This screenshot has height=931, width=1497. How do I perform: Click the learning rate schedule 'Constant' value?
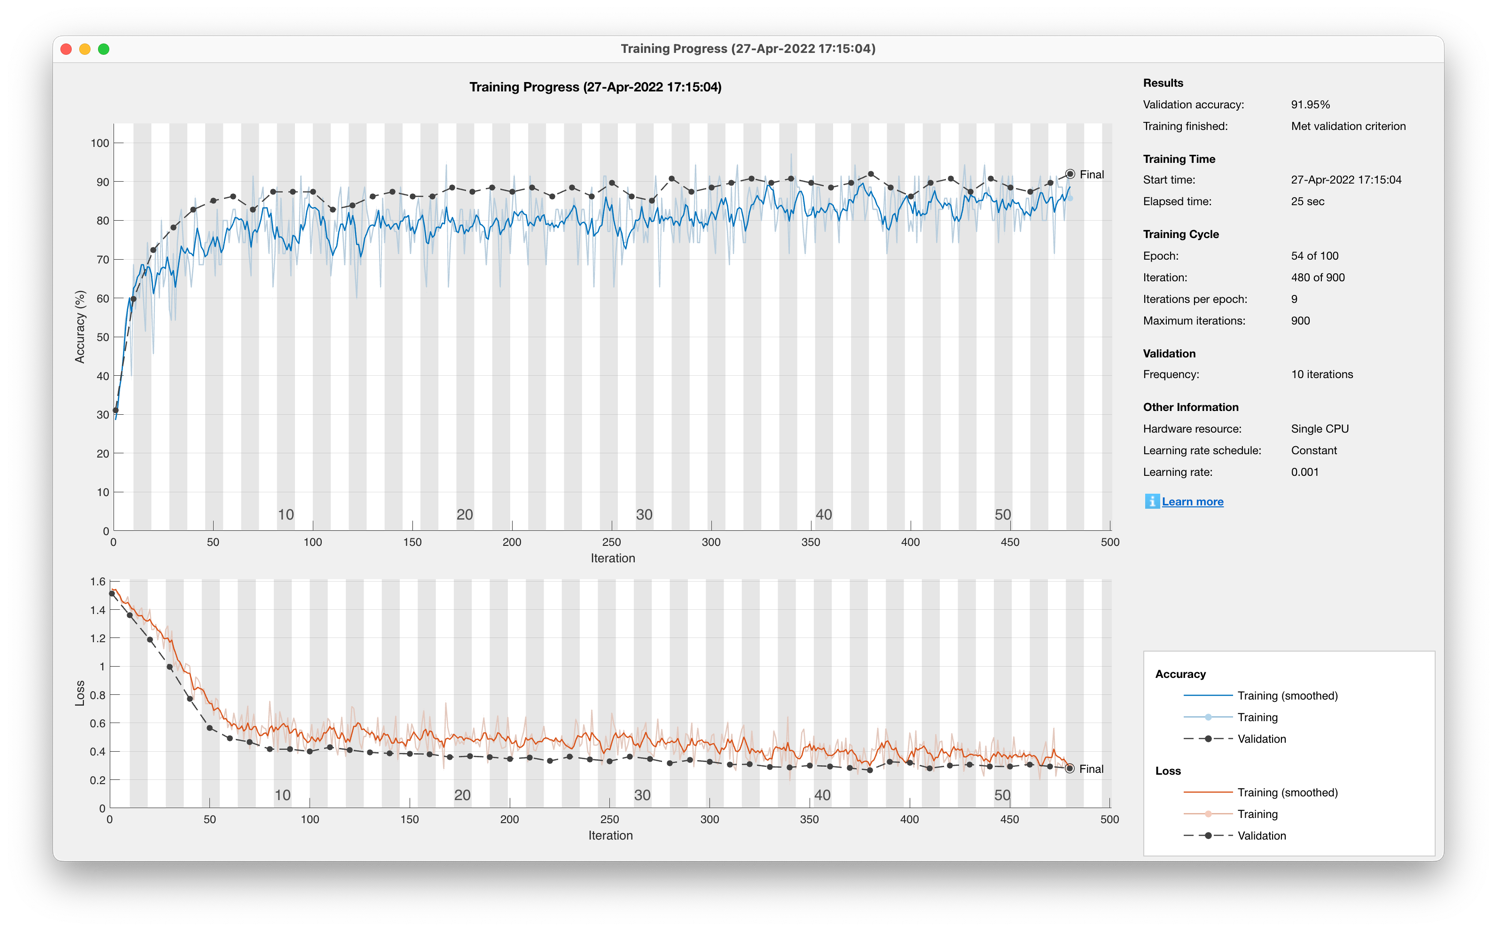click(1314, 451)
